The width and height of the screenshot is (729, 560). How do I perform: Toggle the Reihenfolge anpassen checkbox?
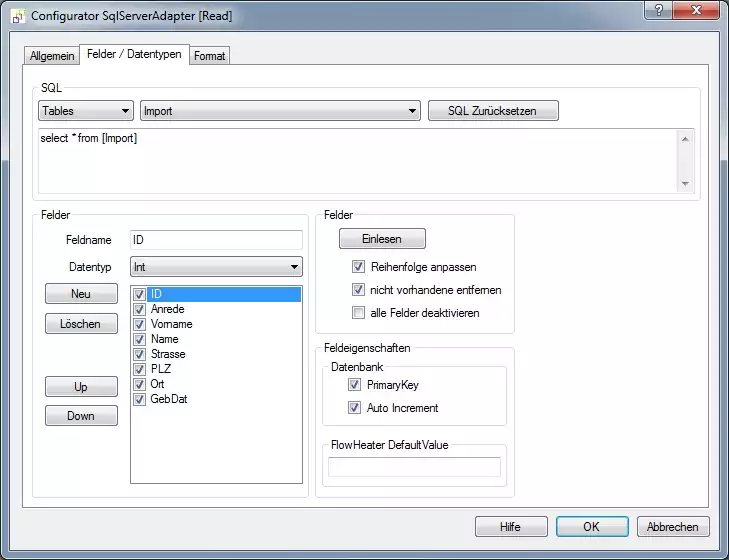pos(358,267)
